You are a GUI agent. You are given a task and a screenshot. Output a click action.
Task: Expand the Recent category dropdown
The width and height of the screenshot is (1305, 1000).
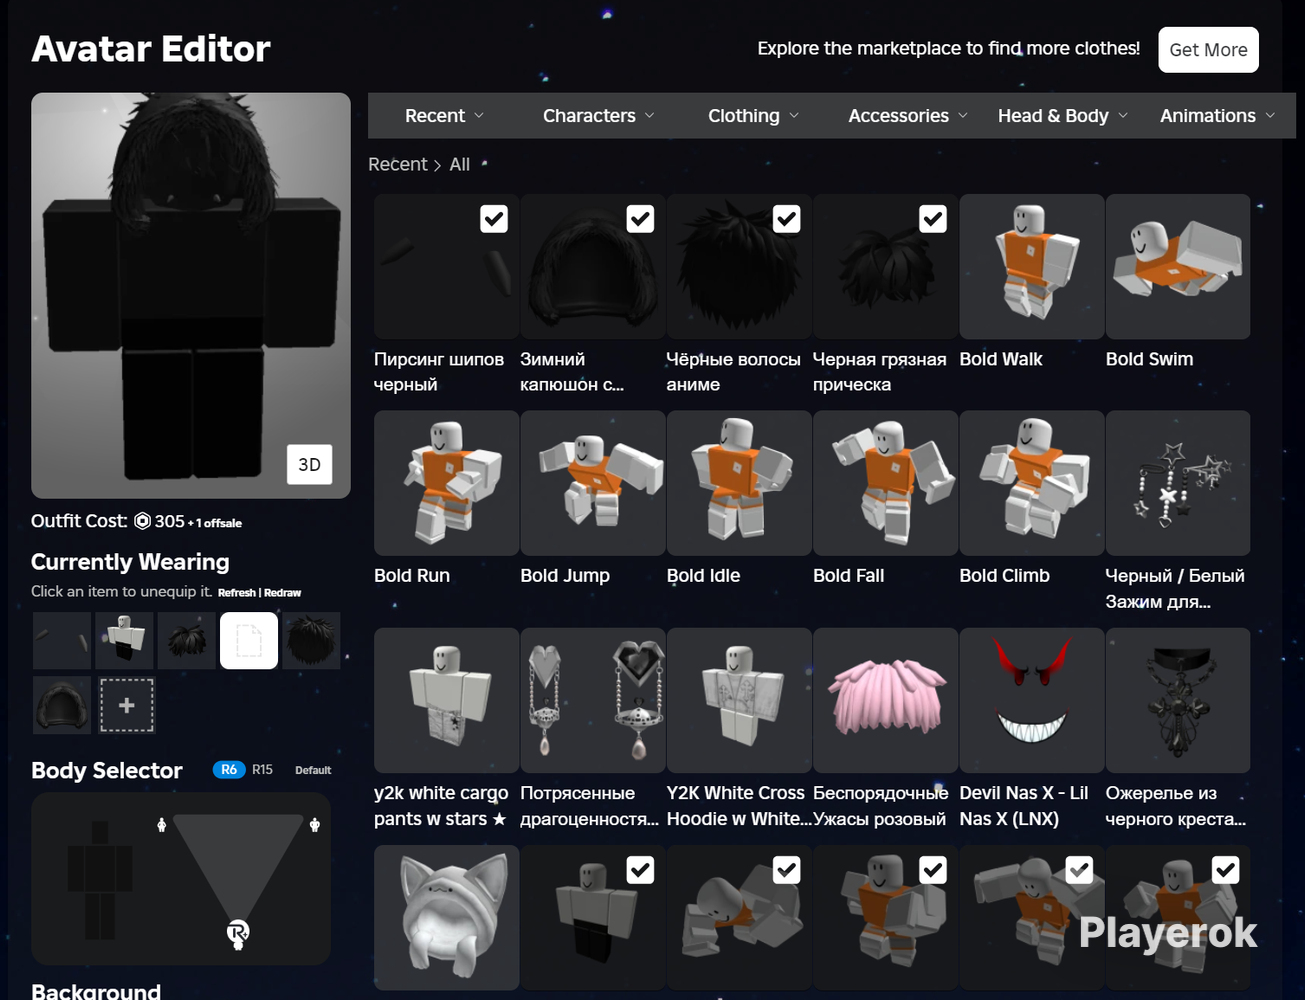point(444,116)
